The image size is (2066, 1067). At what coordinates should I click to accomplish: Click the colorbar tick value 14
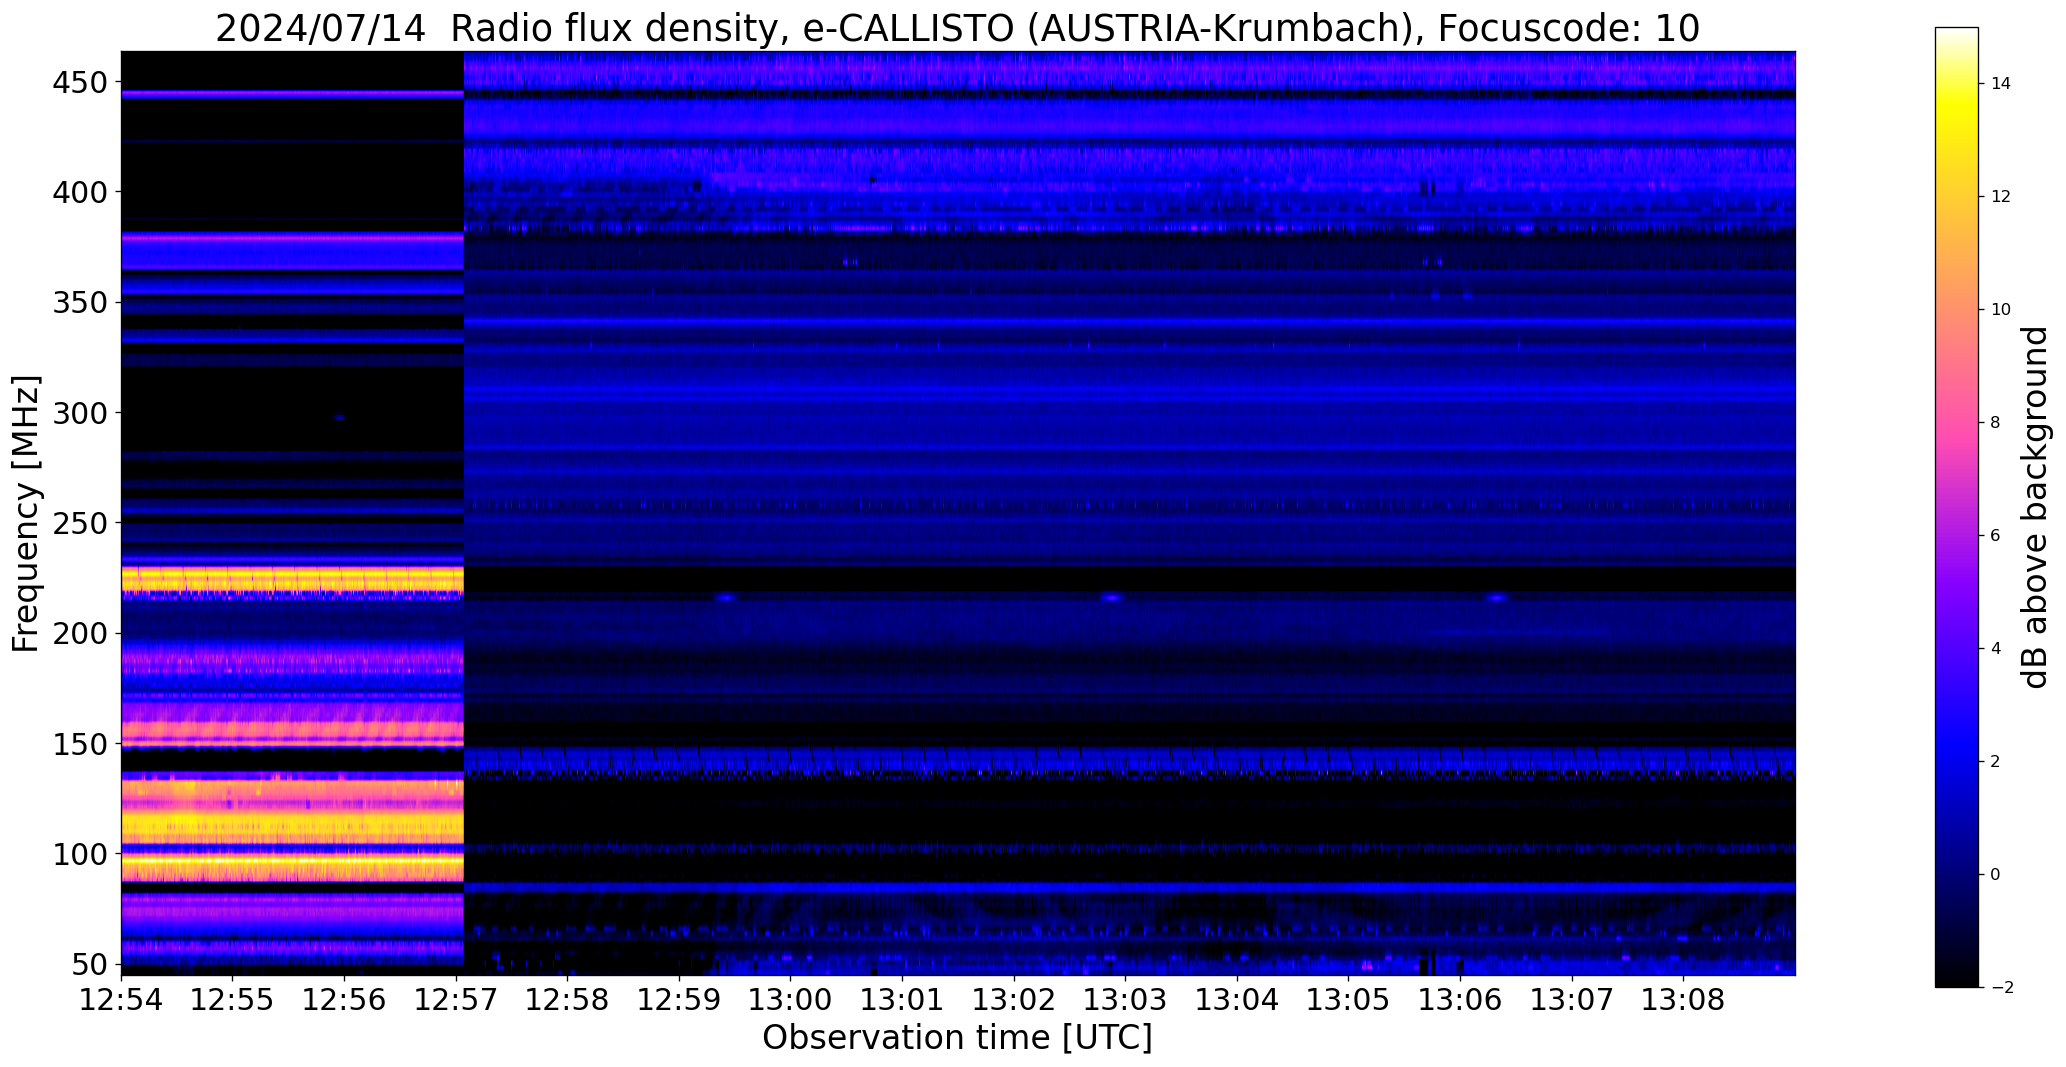pyautogui.click(x=2001, y=84)
